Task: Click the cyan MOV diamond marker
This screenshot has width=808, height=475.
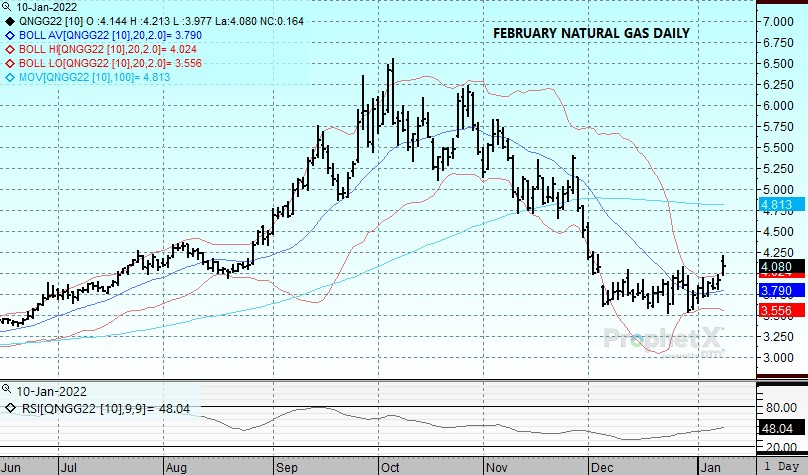Action: [11, 75]
